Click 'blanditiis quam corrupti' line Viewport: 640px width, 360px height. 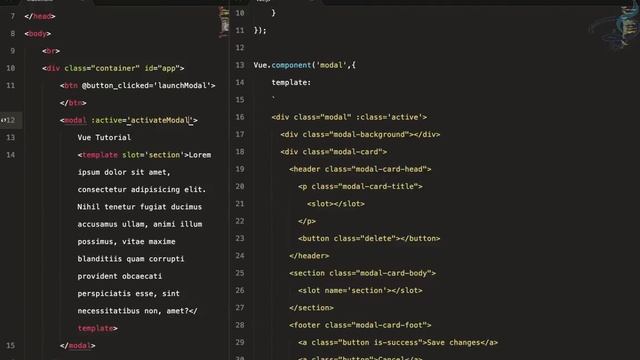[131, 259]
